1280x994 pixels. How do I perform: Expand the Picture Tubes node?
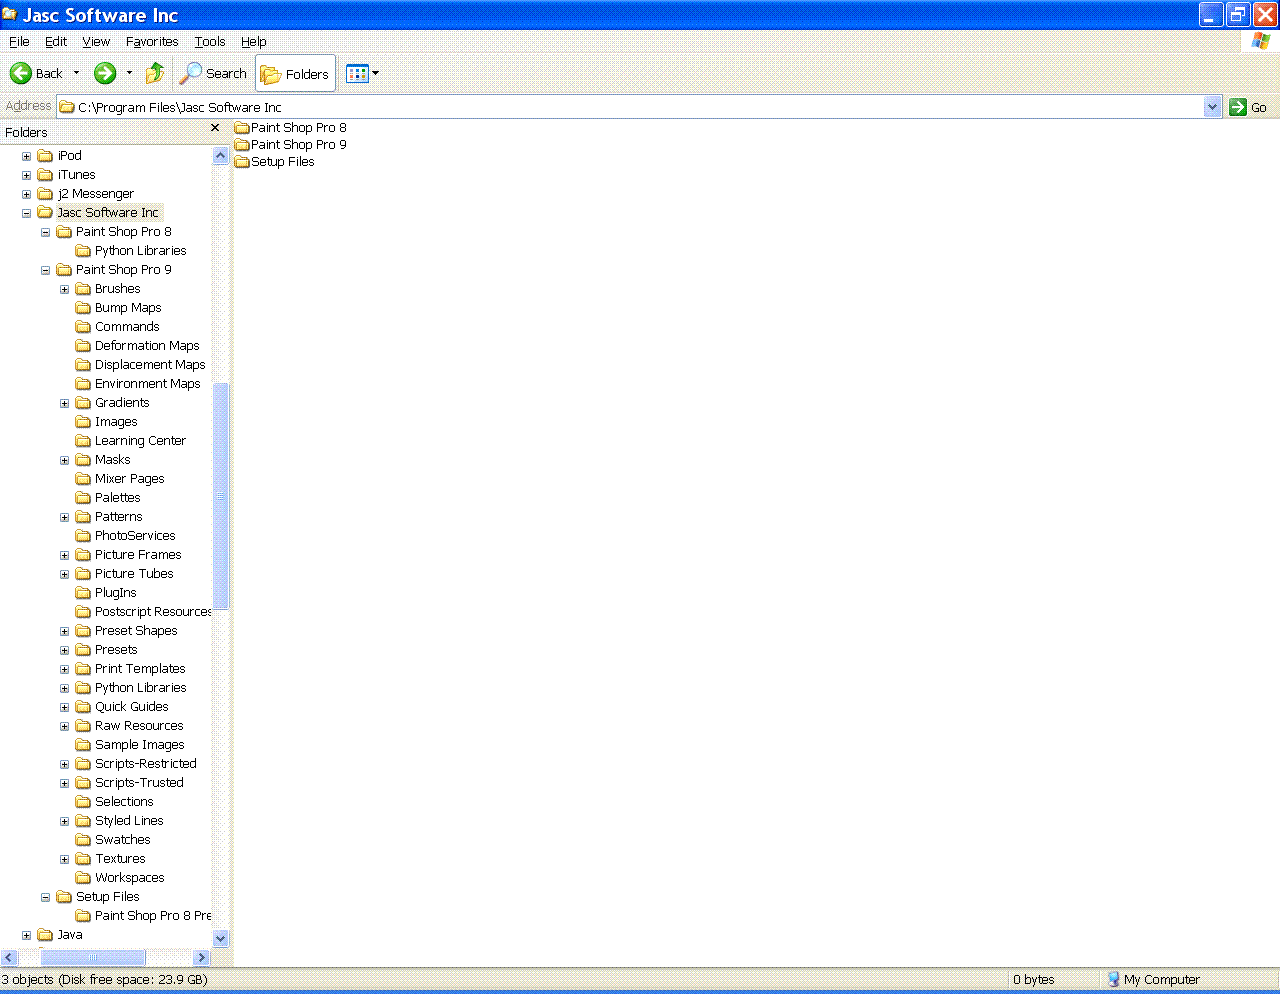pos(65,574)
